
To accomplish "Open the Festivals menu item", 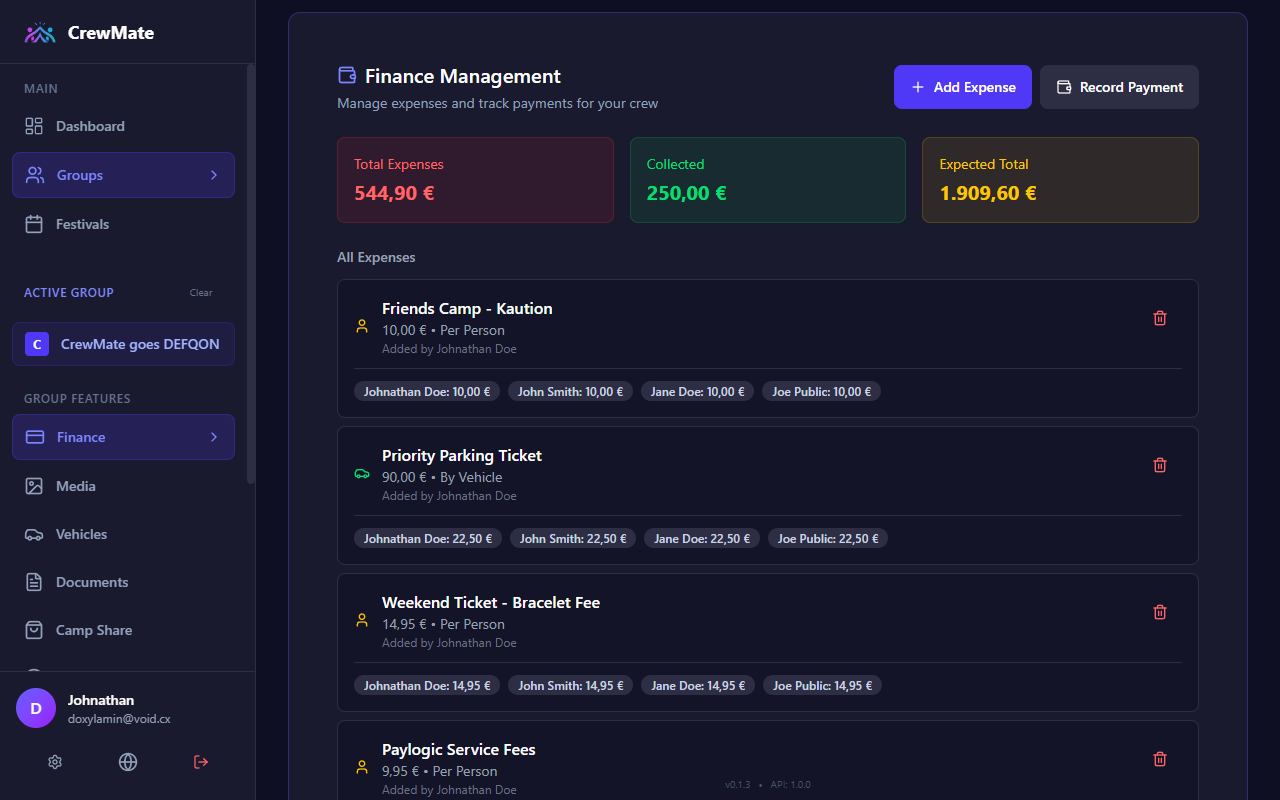I will [x=123, y=224].
